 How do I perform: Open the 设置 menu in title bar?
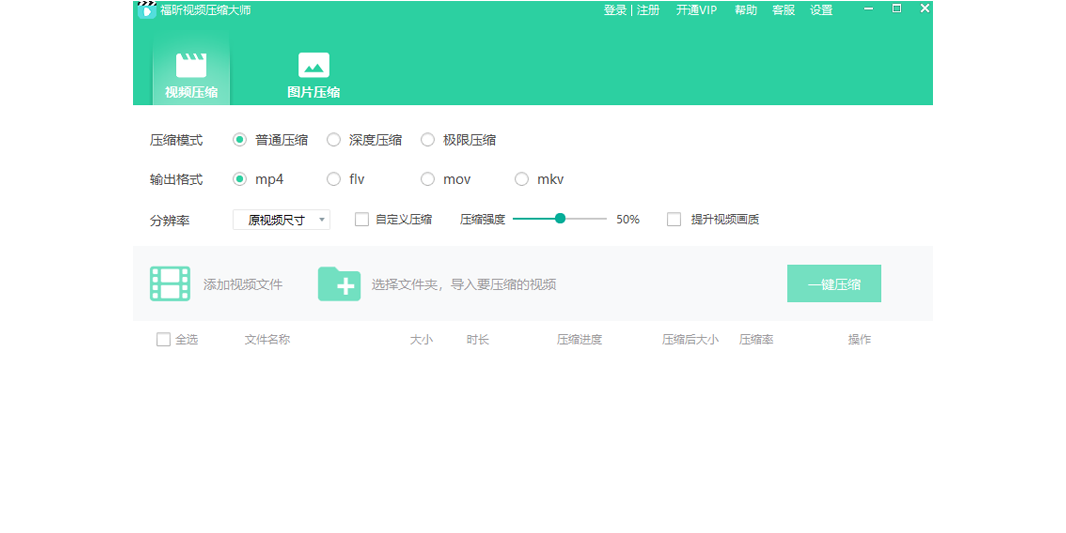821,11
